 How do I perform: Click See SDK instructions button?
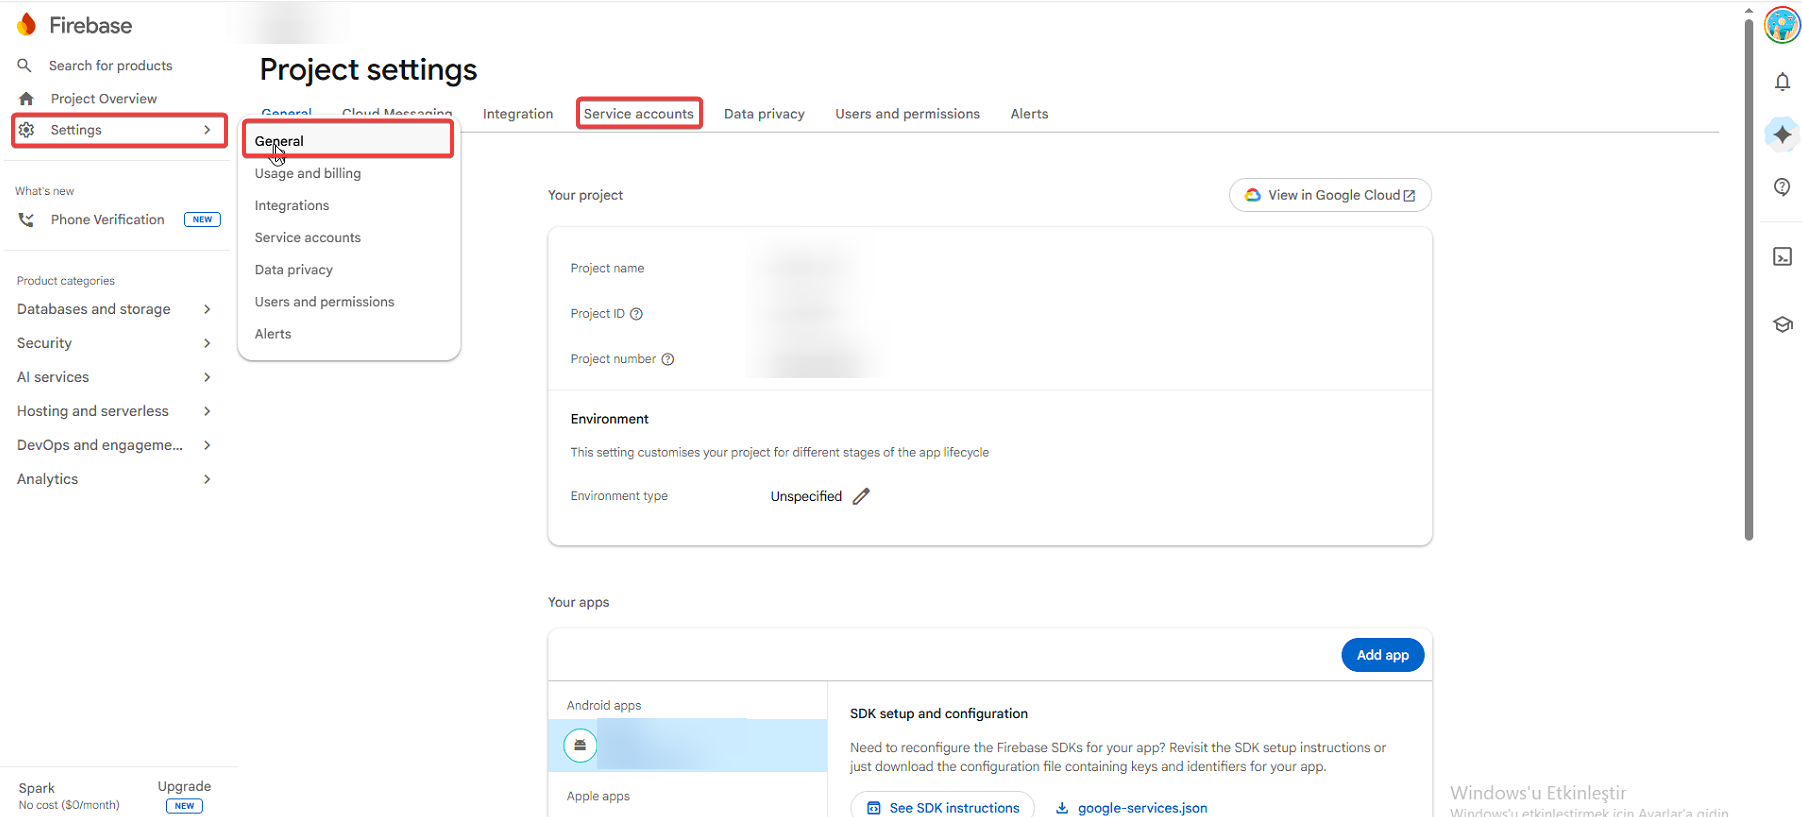943,806
